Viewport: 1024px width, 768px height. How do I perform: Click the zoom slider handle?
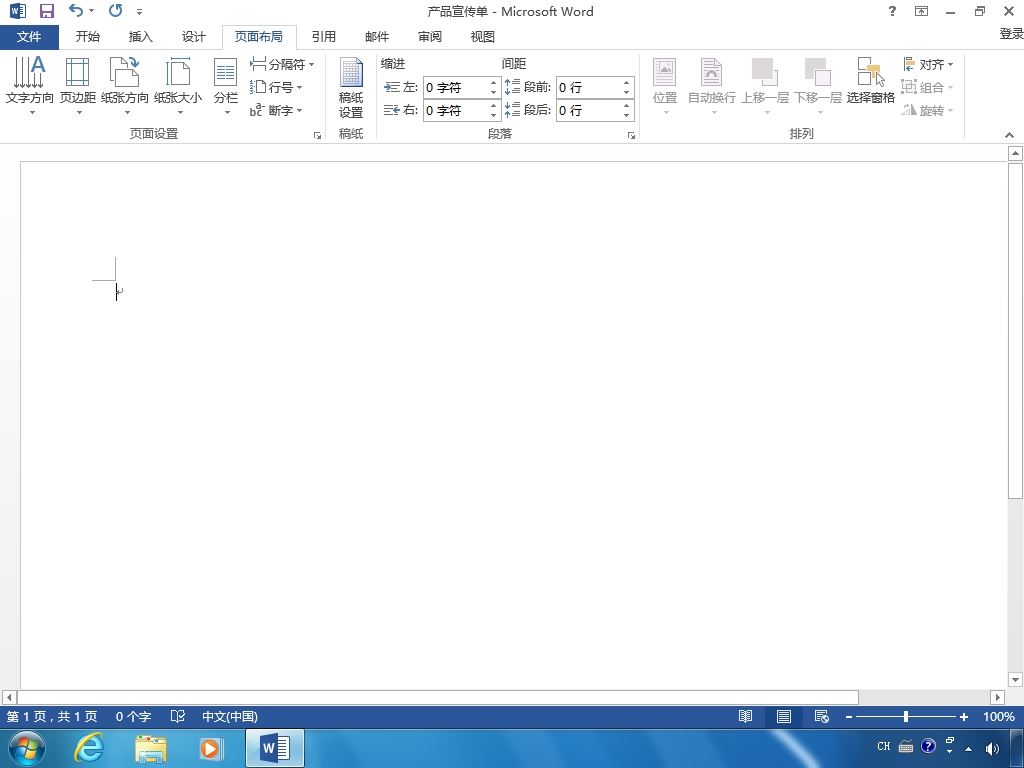point(906,716)
